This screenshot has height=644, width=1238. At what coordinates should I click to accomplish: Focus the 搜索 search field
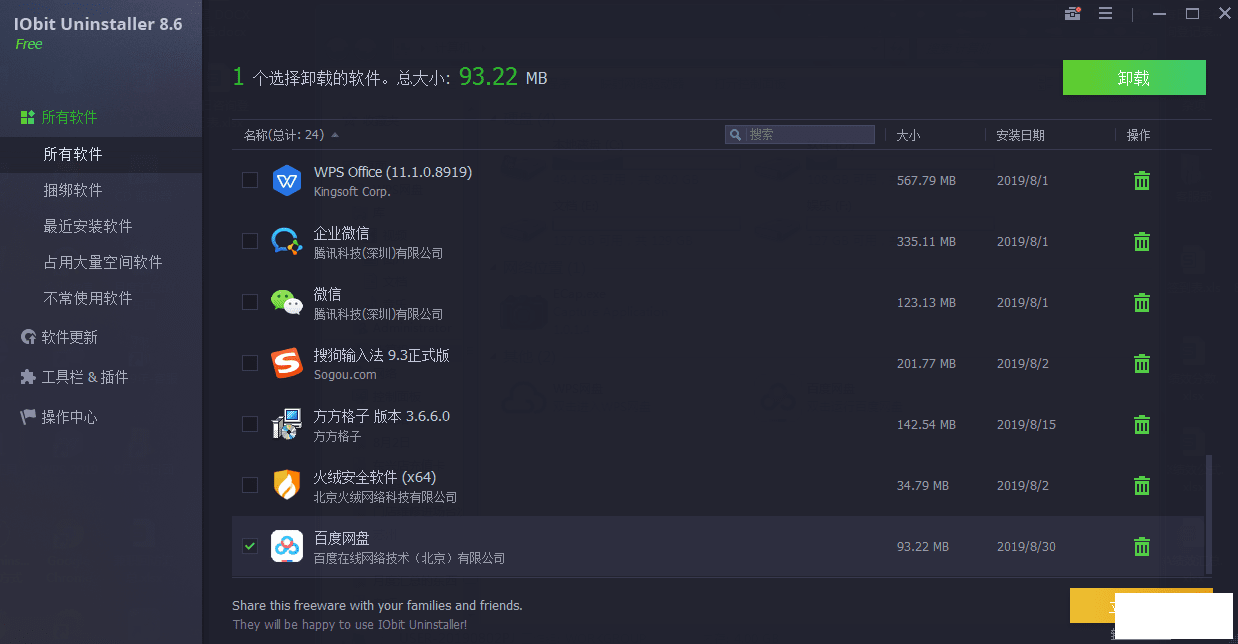point(800,135)
